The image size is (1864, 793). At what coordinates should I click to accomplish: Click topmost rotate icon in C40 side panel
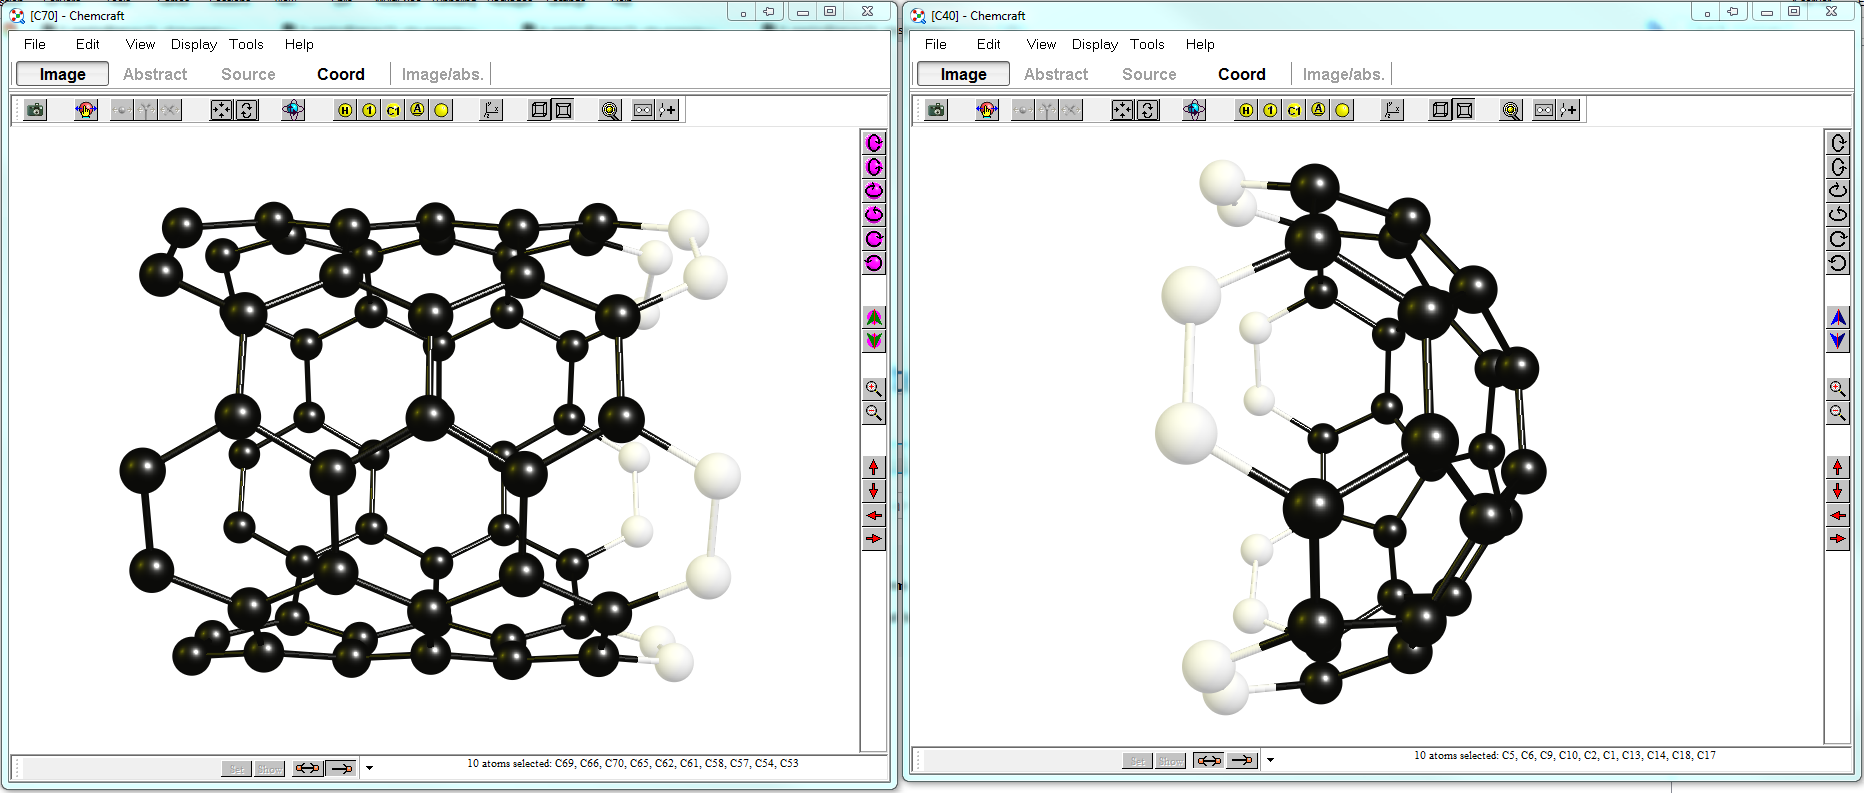1838,143
